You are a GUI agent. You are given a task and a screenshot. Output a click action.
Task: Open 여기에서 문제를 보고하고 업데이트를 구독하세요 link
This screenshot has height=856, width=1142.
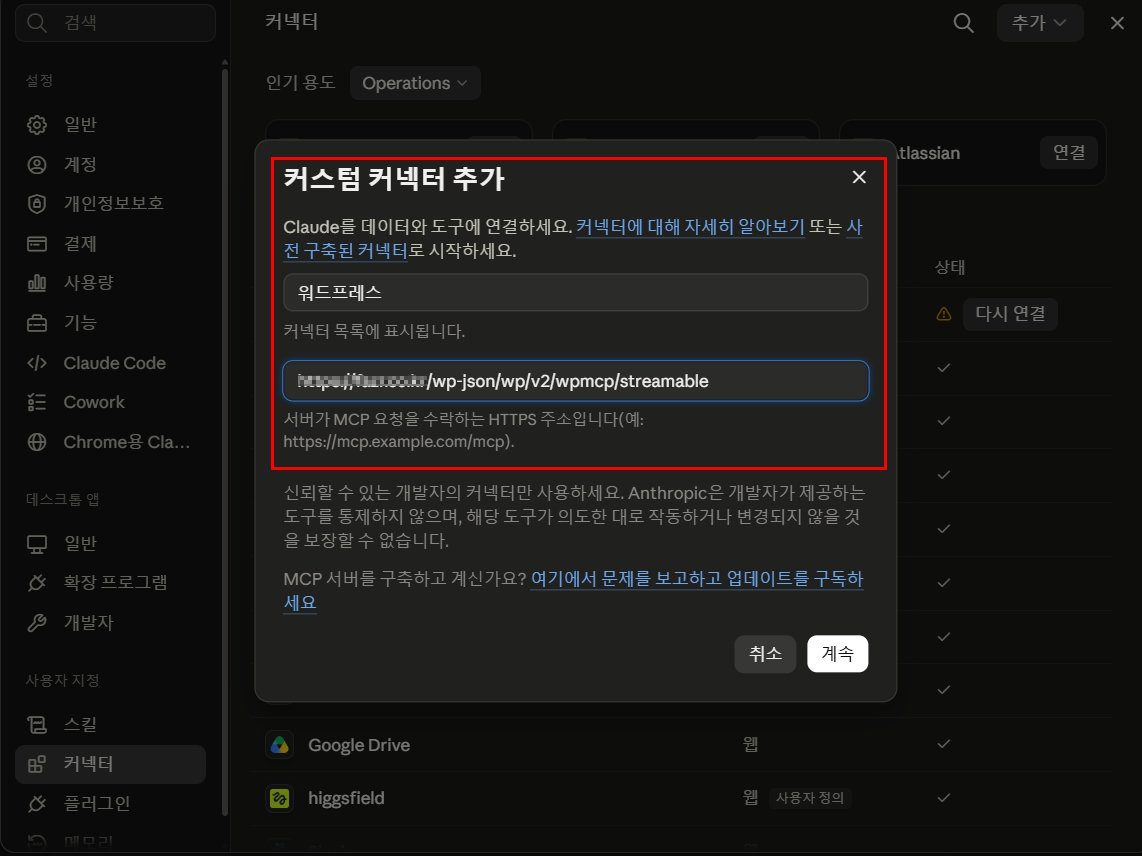[696, 579]
